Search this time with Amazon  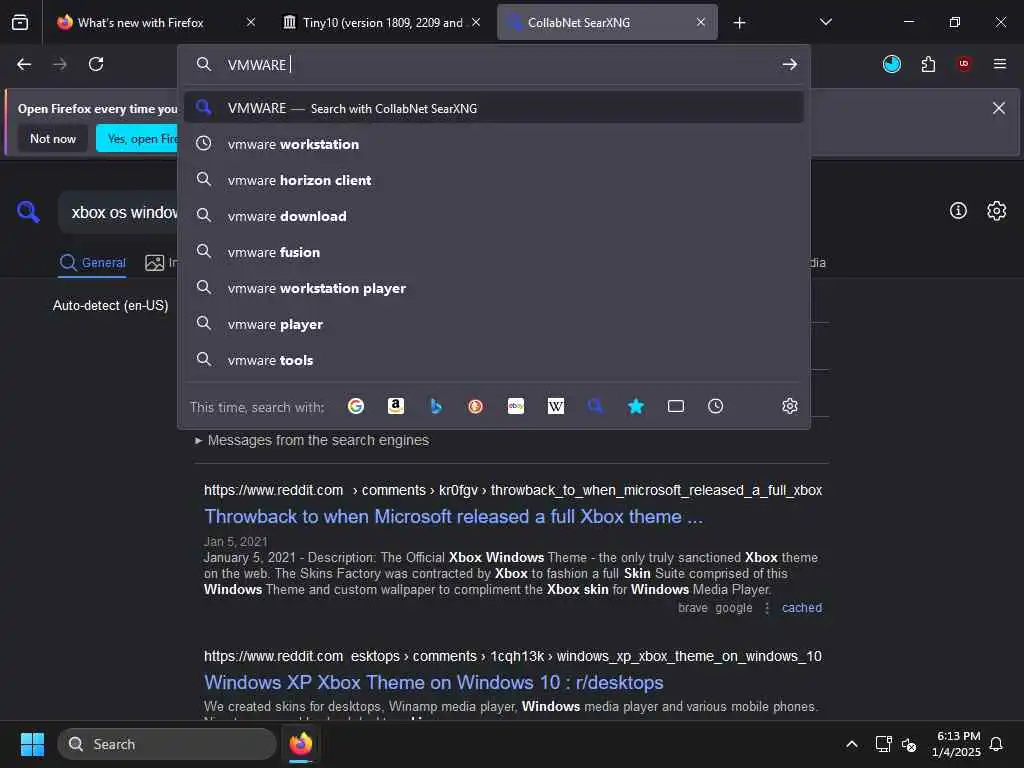(x=396, y=406)
